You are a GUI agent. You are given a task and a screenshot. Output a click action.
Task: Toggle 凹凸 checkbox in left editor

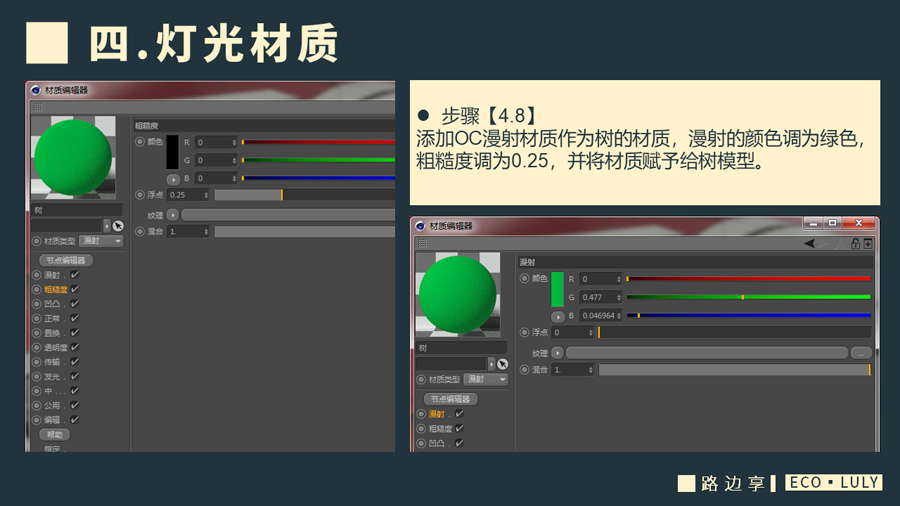(x=75, y=303)
